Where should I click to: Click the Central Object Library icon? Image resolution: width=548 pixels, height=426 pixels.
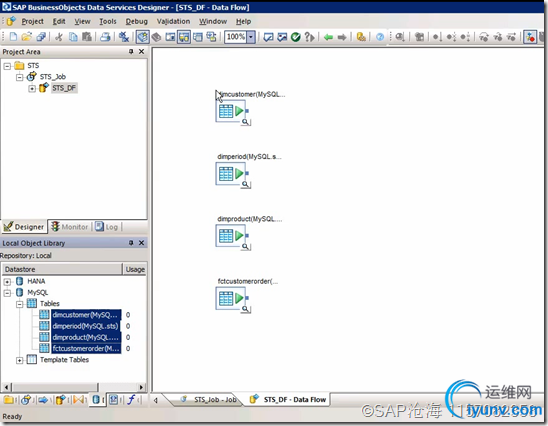(x=157, y=37)
